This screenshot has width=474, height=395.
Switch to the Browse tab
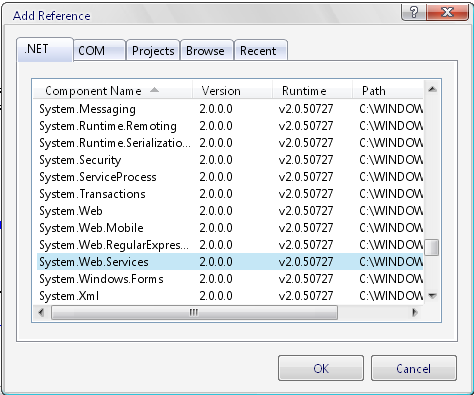point(207,50)
